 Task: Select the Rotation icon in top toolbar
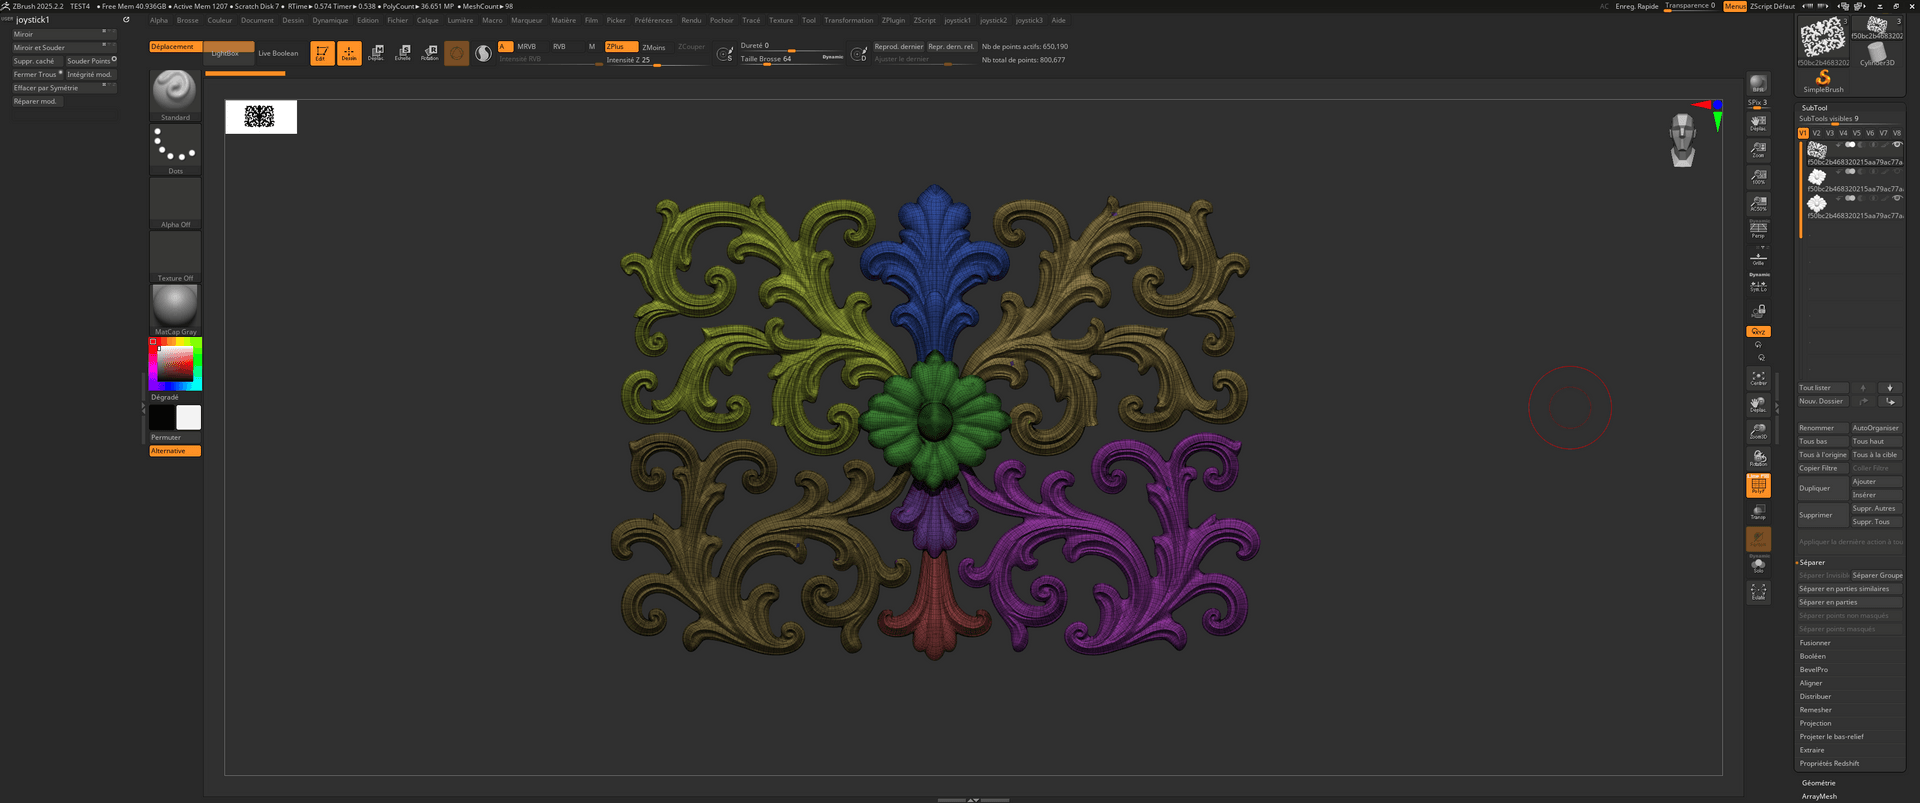point(430,53)
